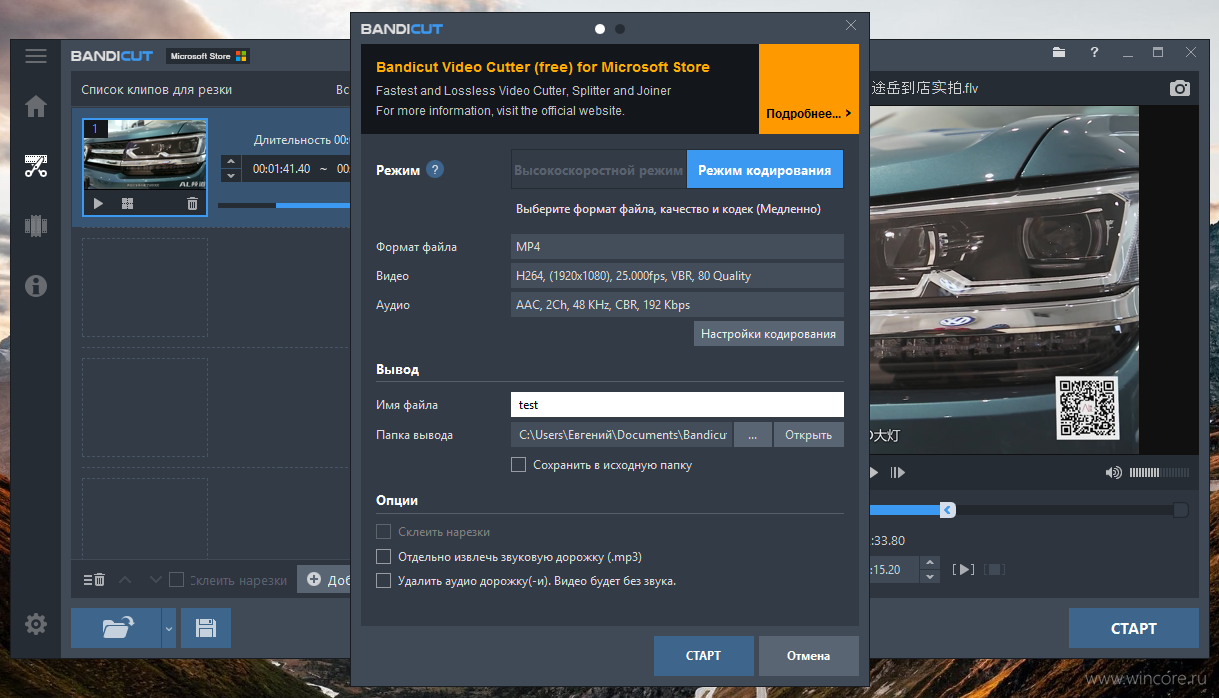This screenshot has height=698, width=1219.
Task: Select the Cut mode scissors icon
Action: [x=36, y=166]
